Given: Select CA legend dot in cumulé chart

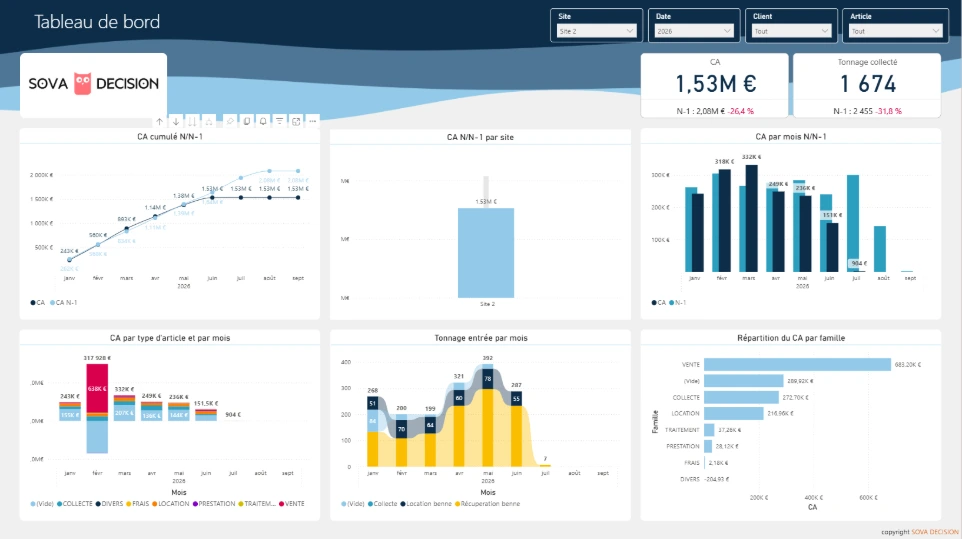Looking at the screenshot, I should click(x=33, y=303).
